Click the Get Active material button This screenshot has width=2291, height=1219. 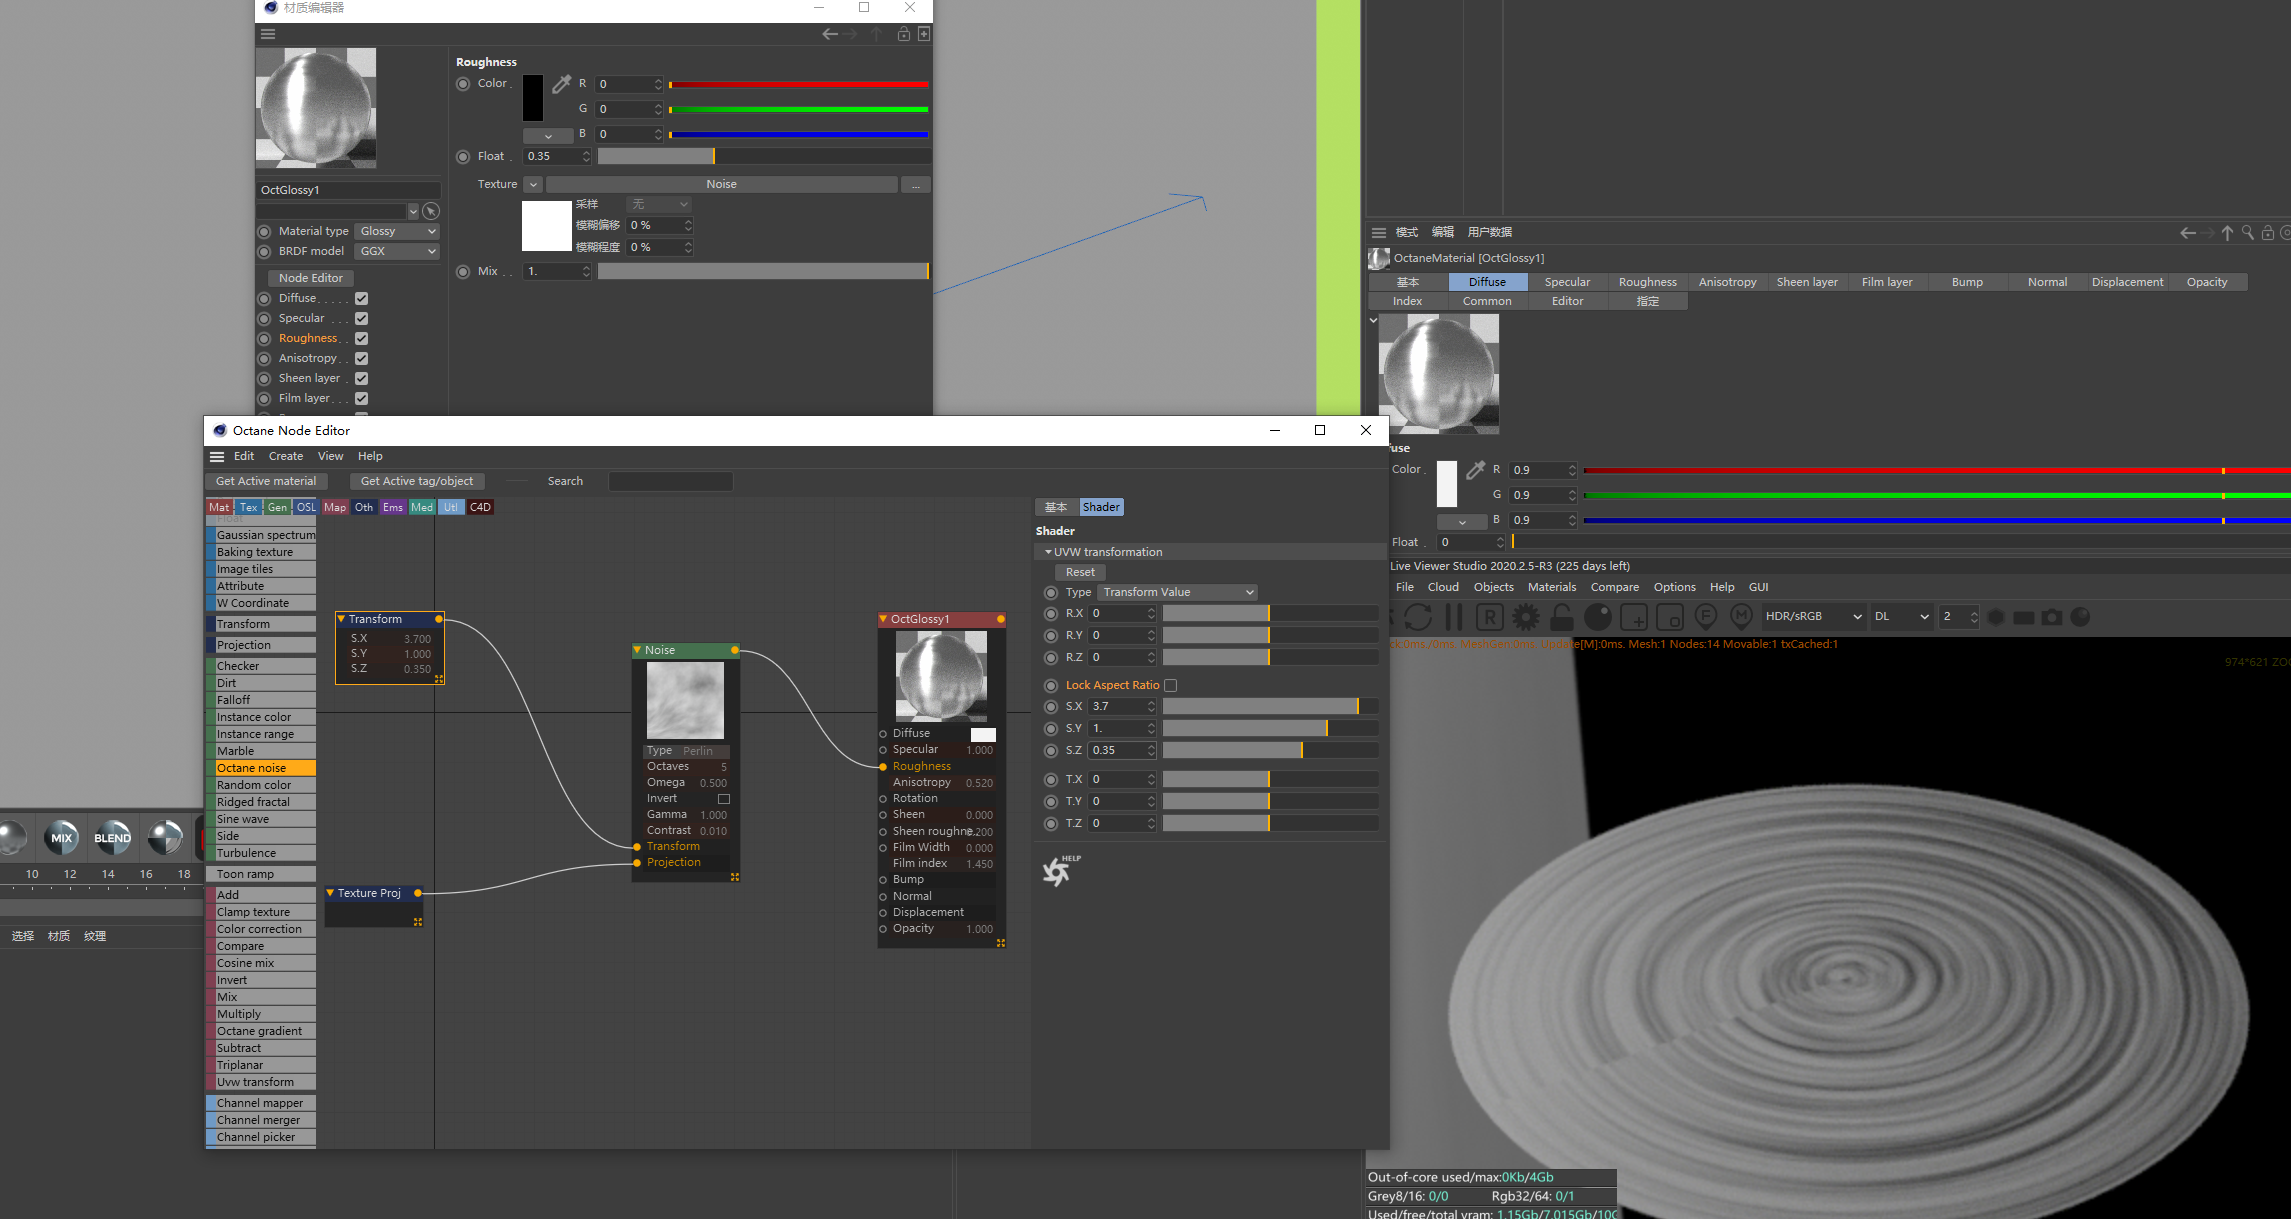[x=266, y=481]
